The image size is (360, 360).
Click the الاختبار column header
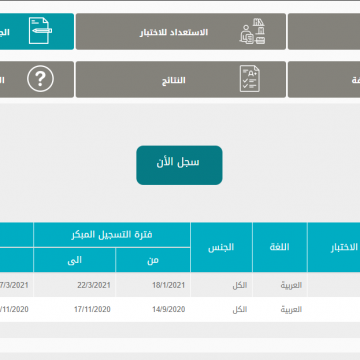[x=334, y=247]
